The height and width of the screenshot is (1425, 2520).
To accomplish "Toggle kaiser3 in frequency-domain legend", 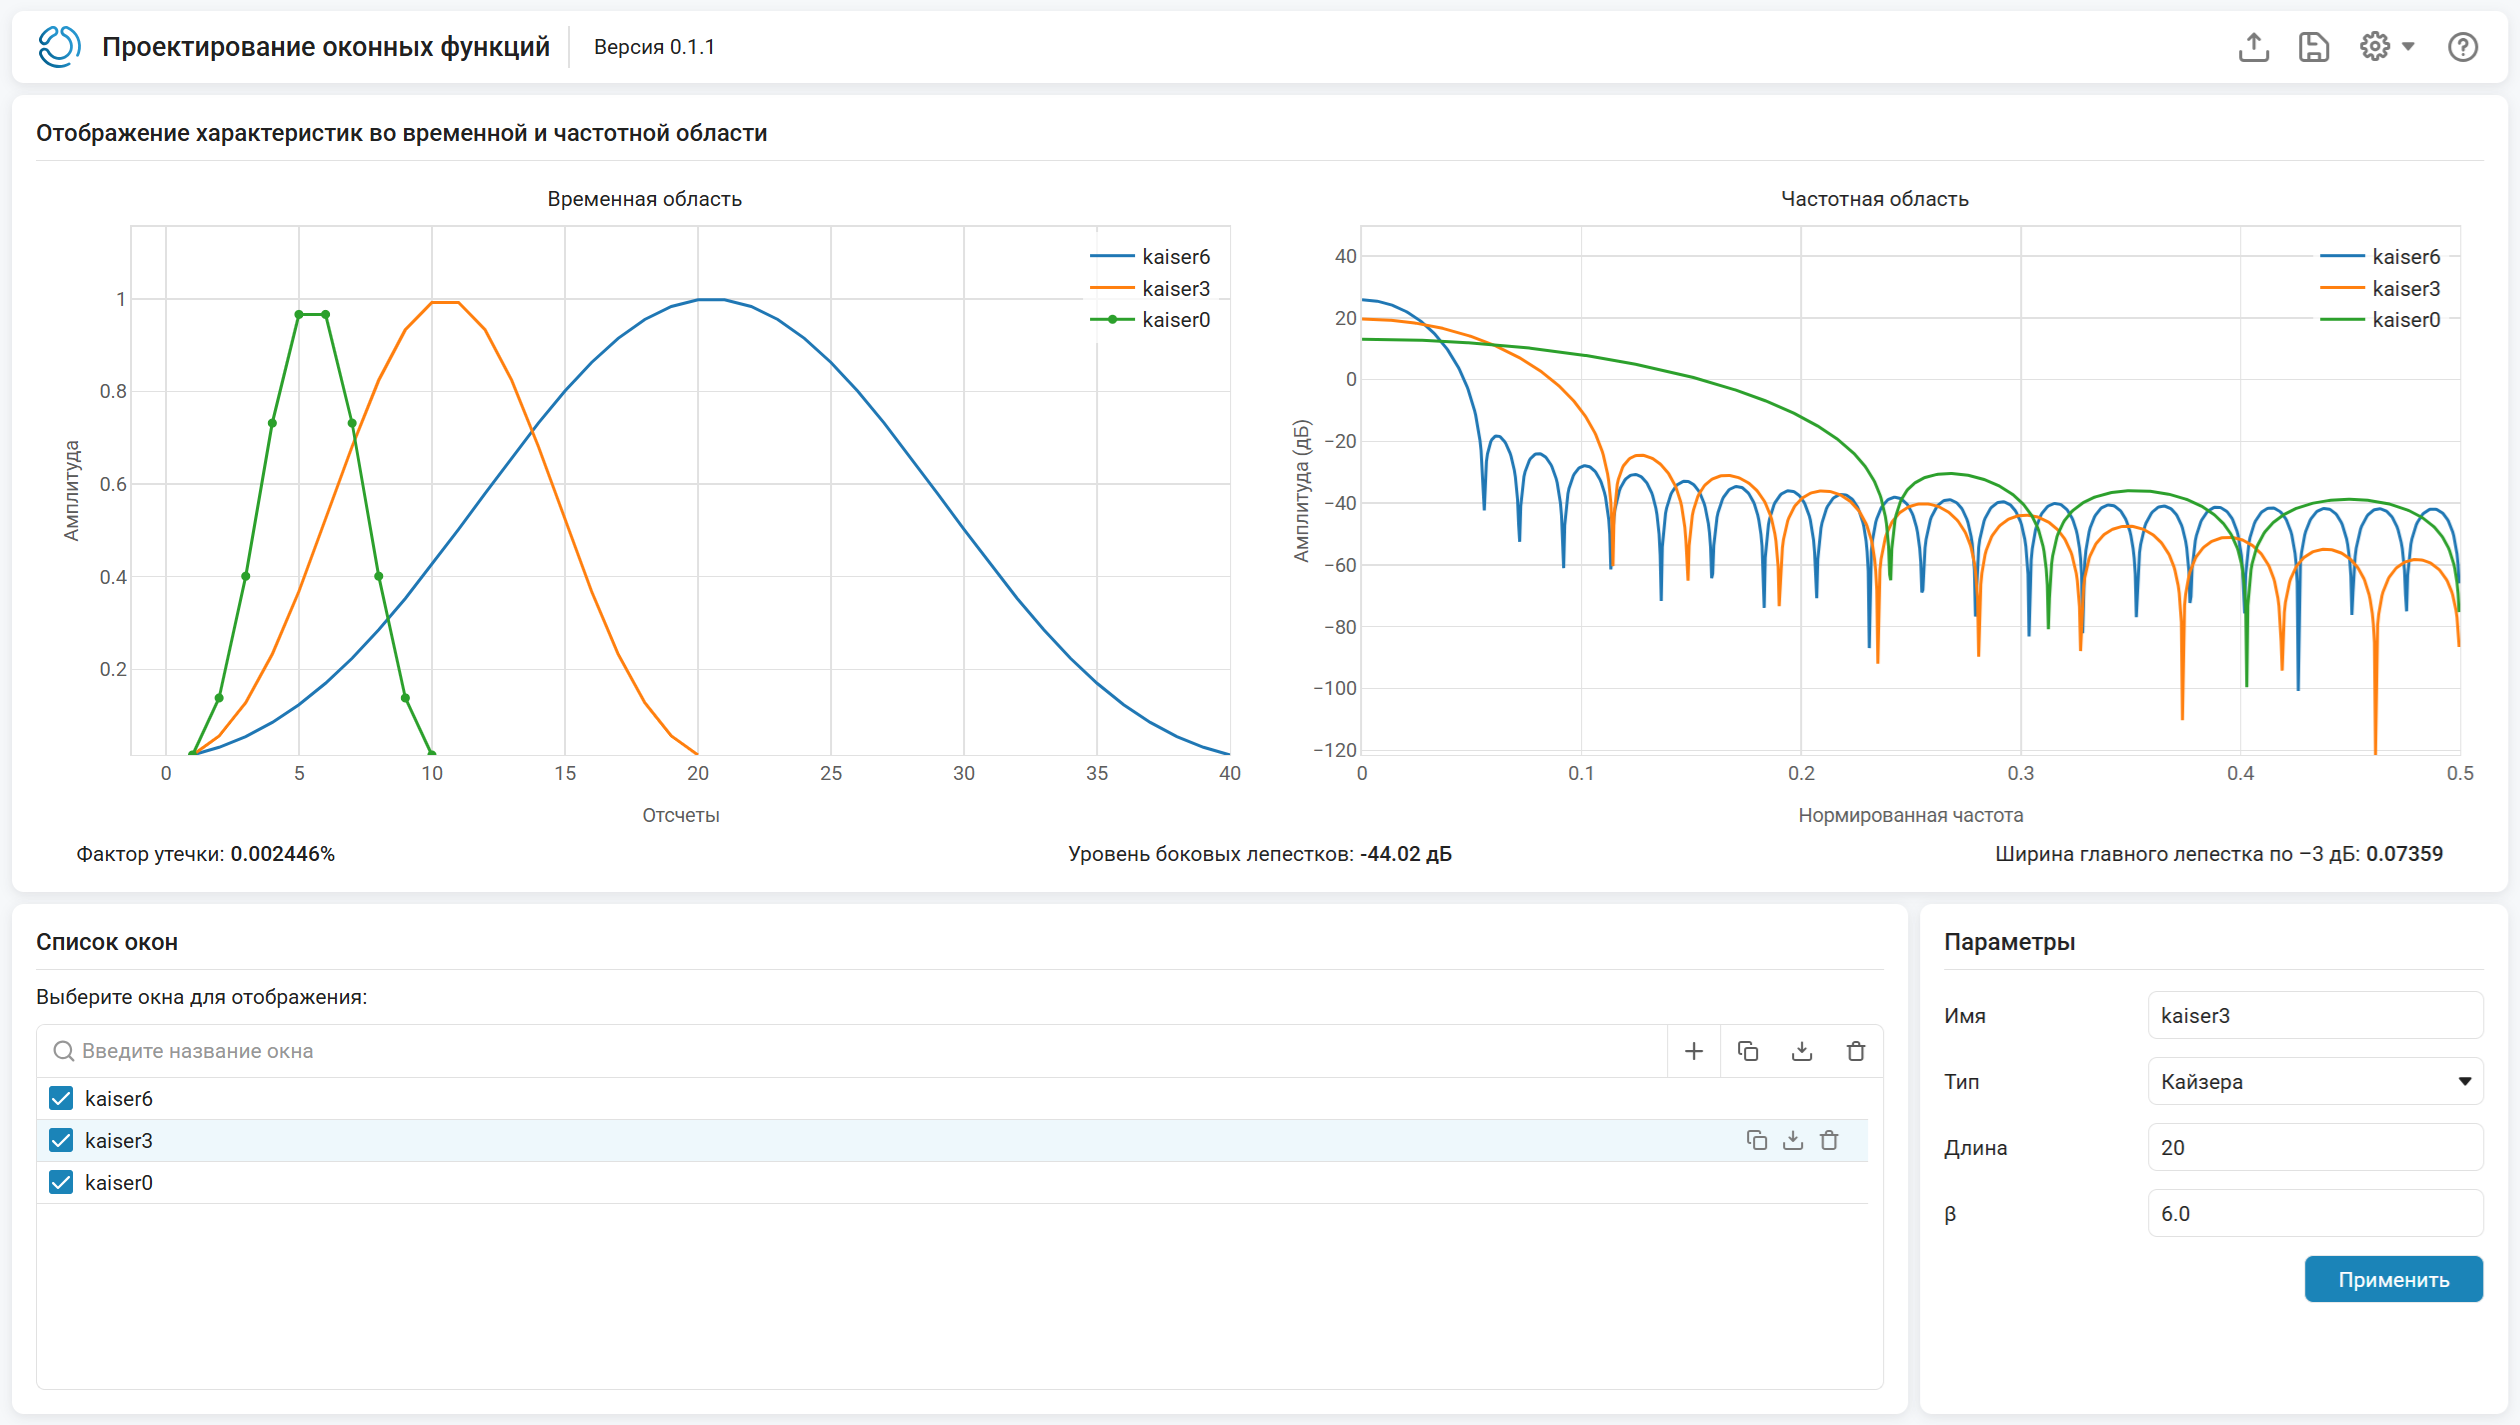I will click(2380, 288).
